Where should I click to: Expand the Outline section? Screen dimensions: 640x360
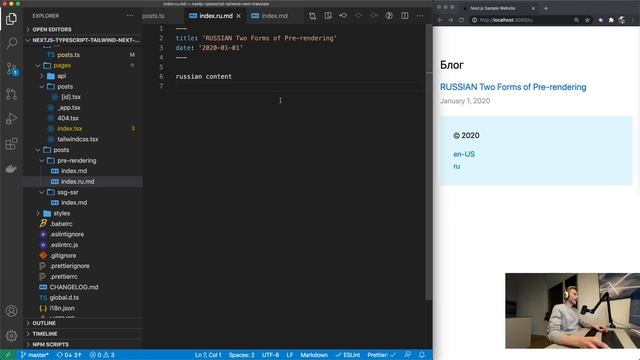coord(83,323)
